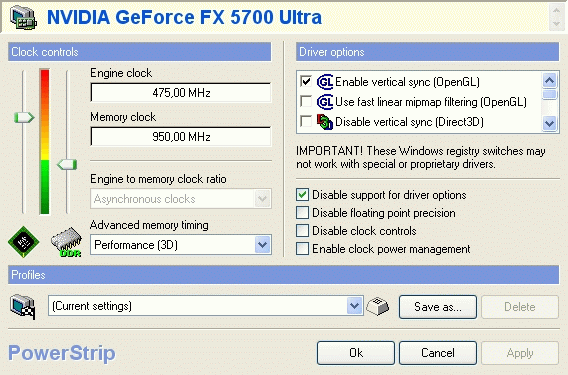Enable clock power management checkbox
568x375 pixels.
pyautogui.click(x=302, y=249)
